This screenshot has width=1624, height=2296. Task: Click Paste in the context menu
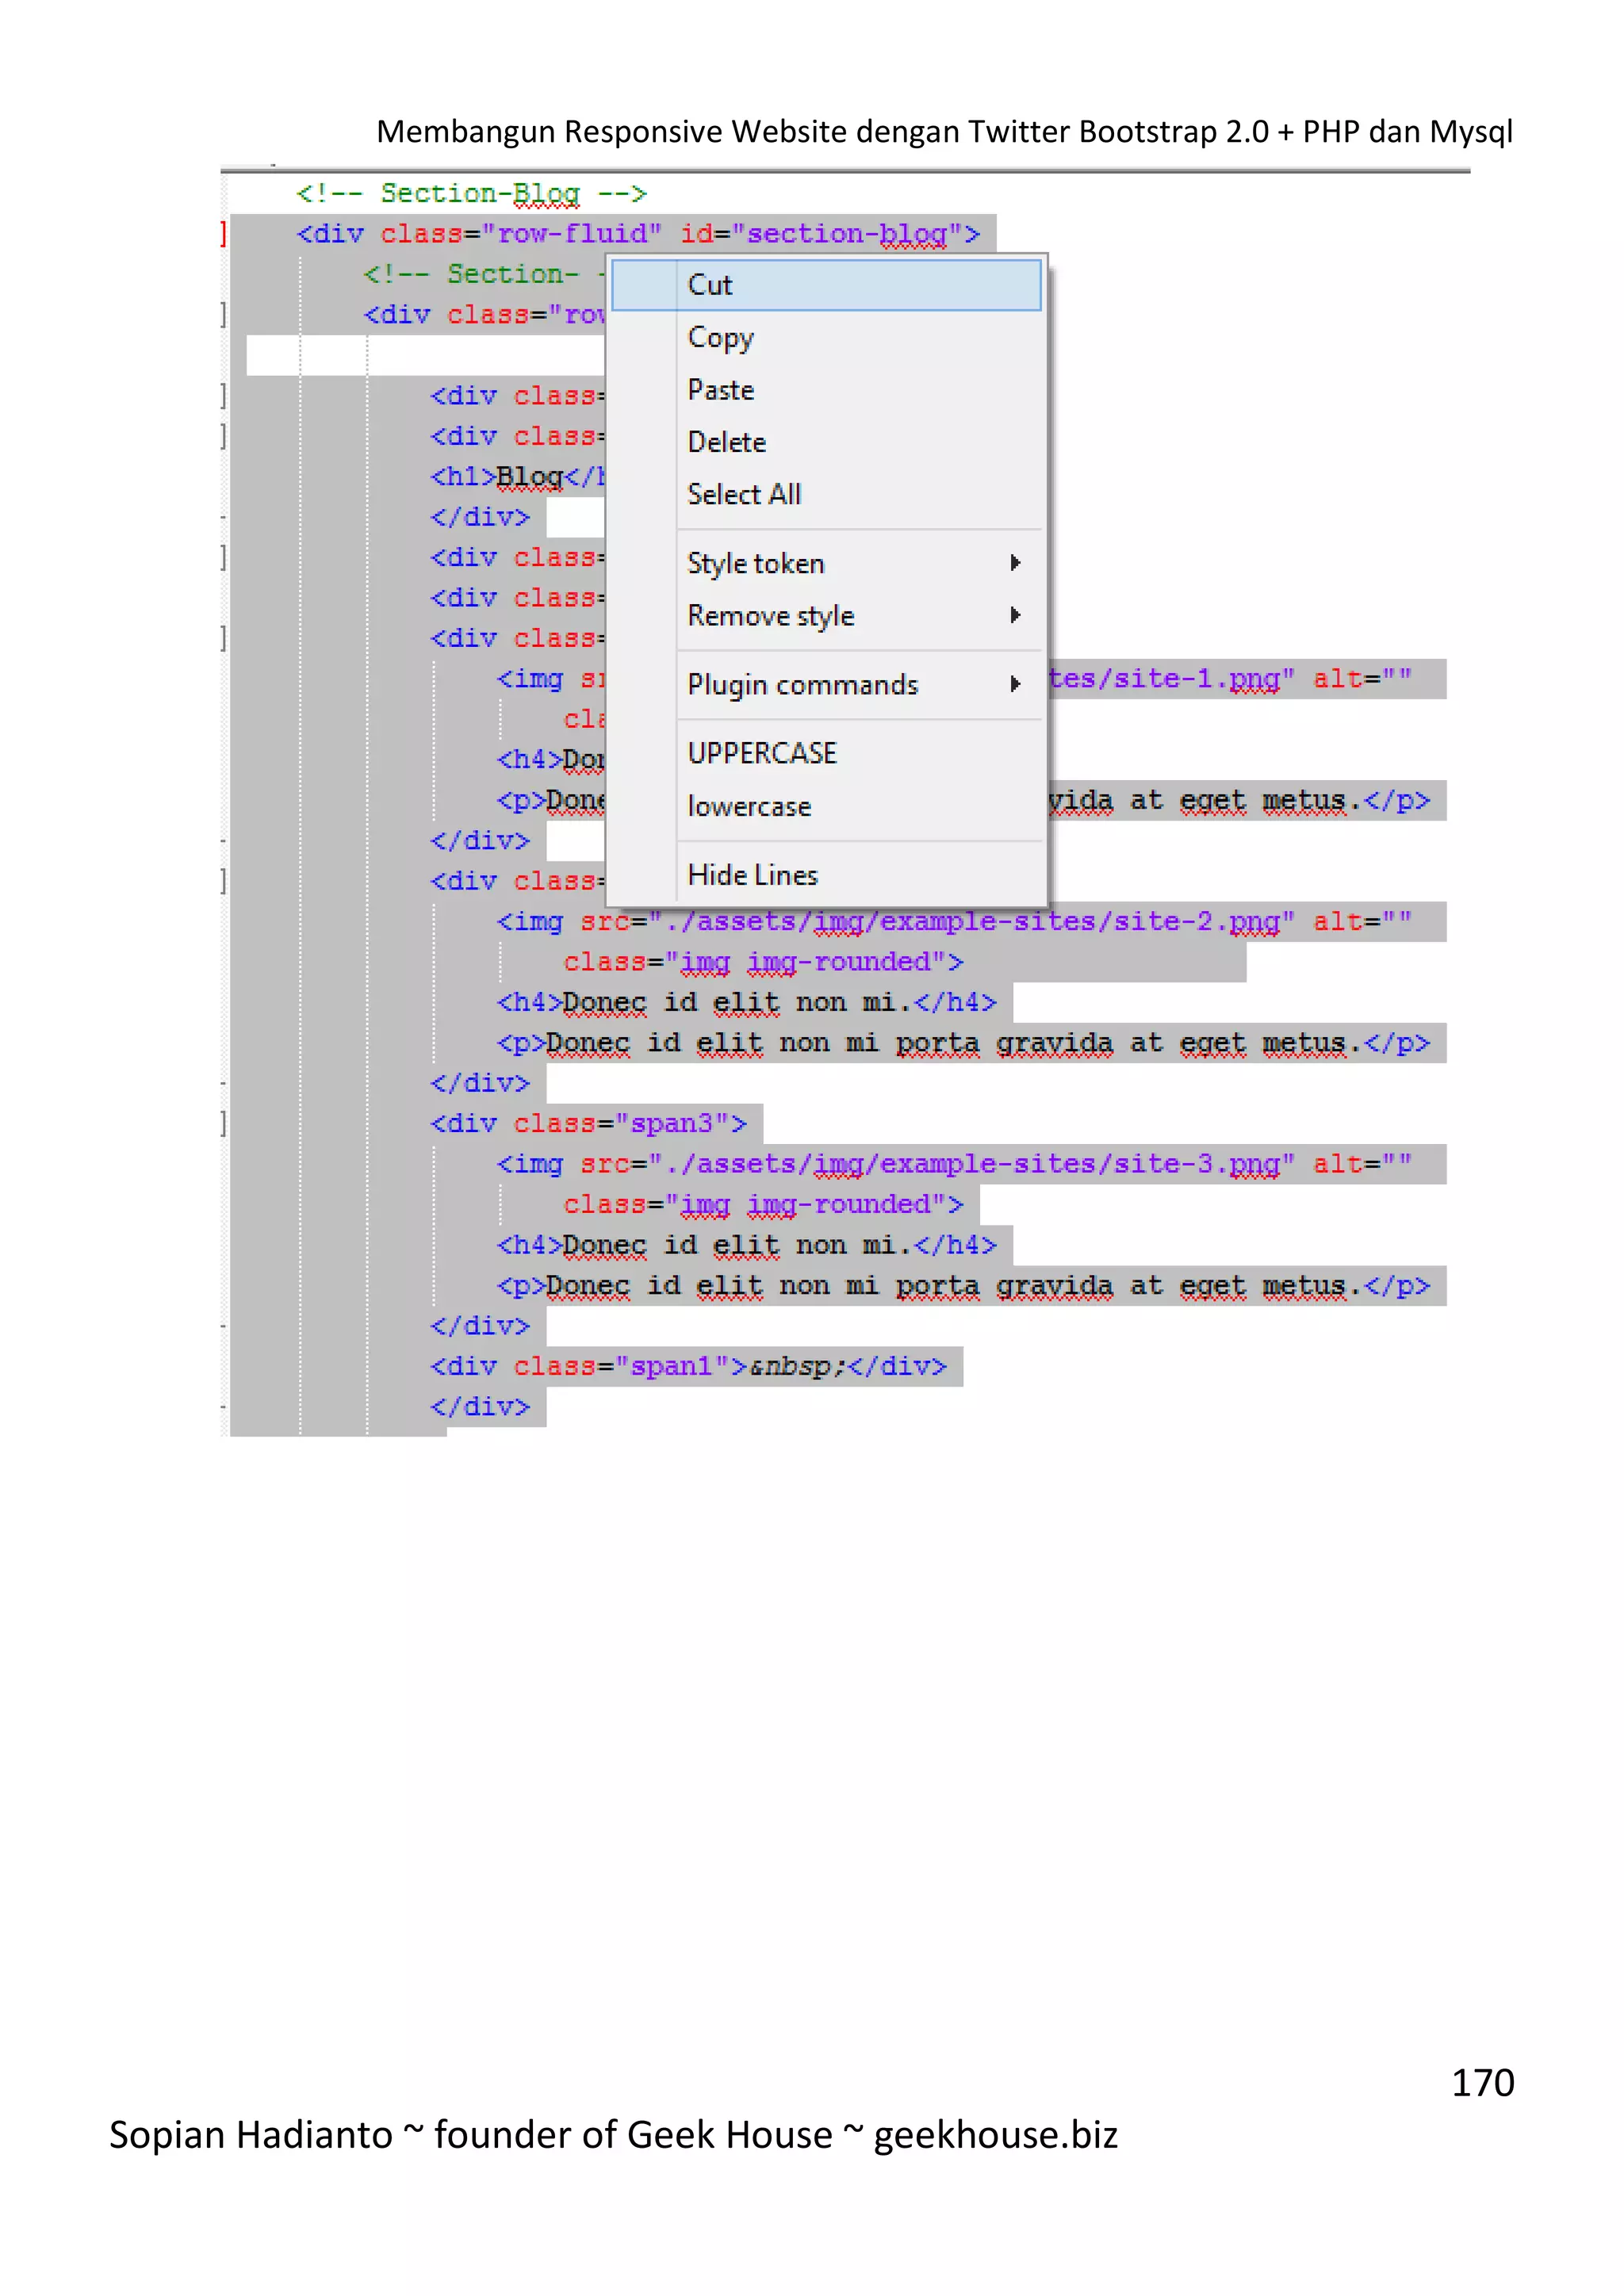click(720, 390)
